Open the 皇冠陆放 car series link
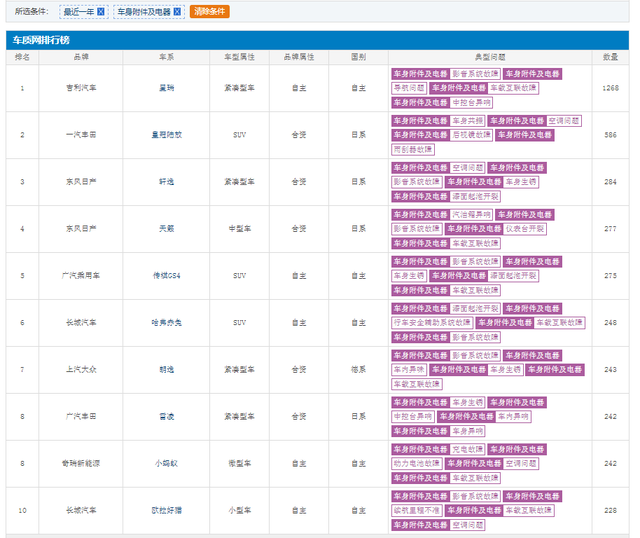The height and width of the screenshot is (538, 640). (167, 135)
